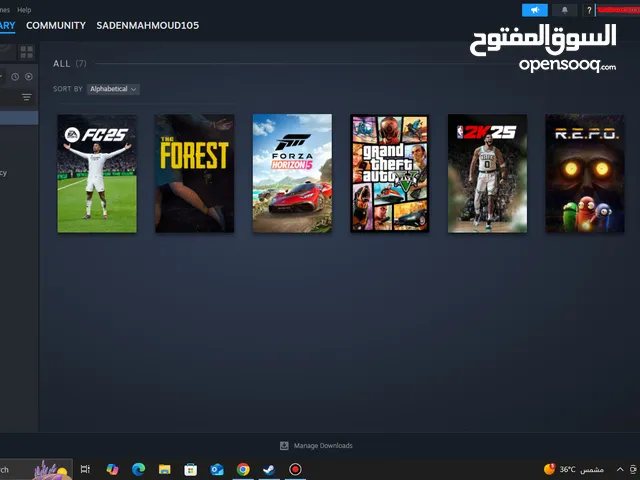Open Task View on the taskbar
Viewport: 640px width, 480px height.
pos(85,469)
